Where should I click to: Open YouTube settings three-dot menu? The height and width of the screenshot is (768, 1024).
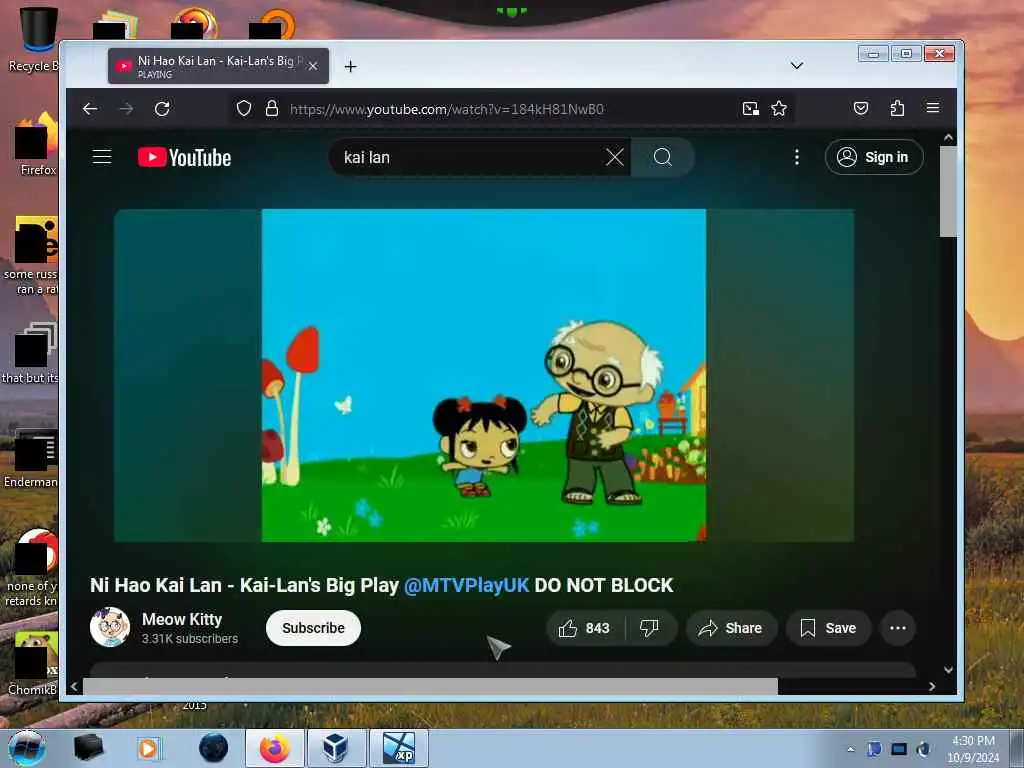(797, 157)
